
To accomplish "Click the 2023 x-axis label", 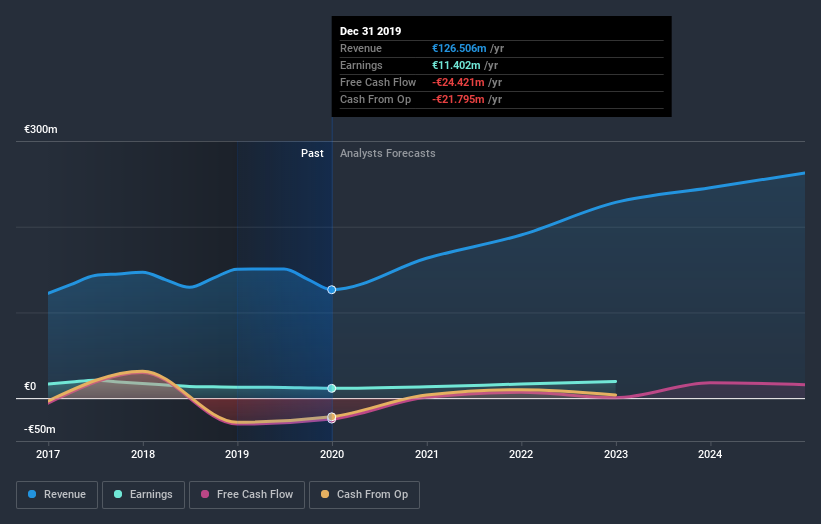I will tap(616, 454).
